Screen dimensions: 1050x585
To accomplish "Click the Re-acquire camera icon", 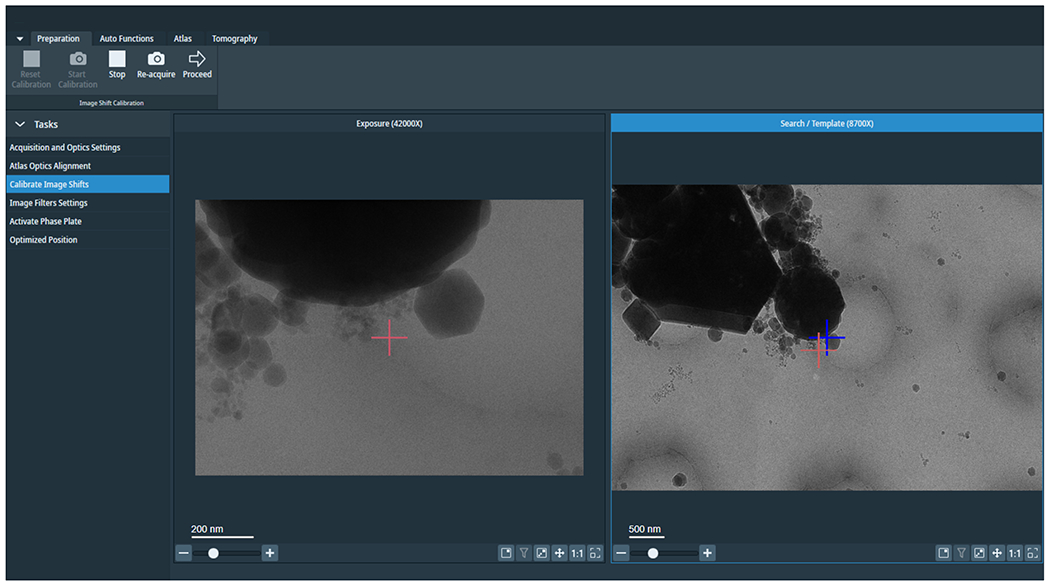I will pos(156,60).
